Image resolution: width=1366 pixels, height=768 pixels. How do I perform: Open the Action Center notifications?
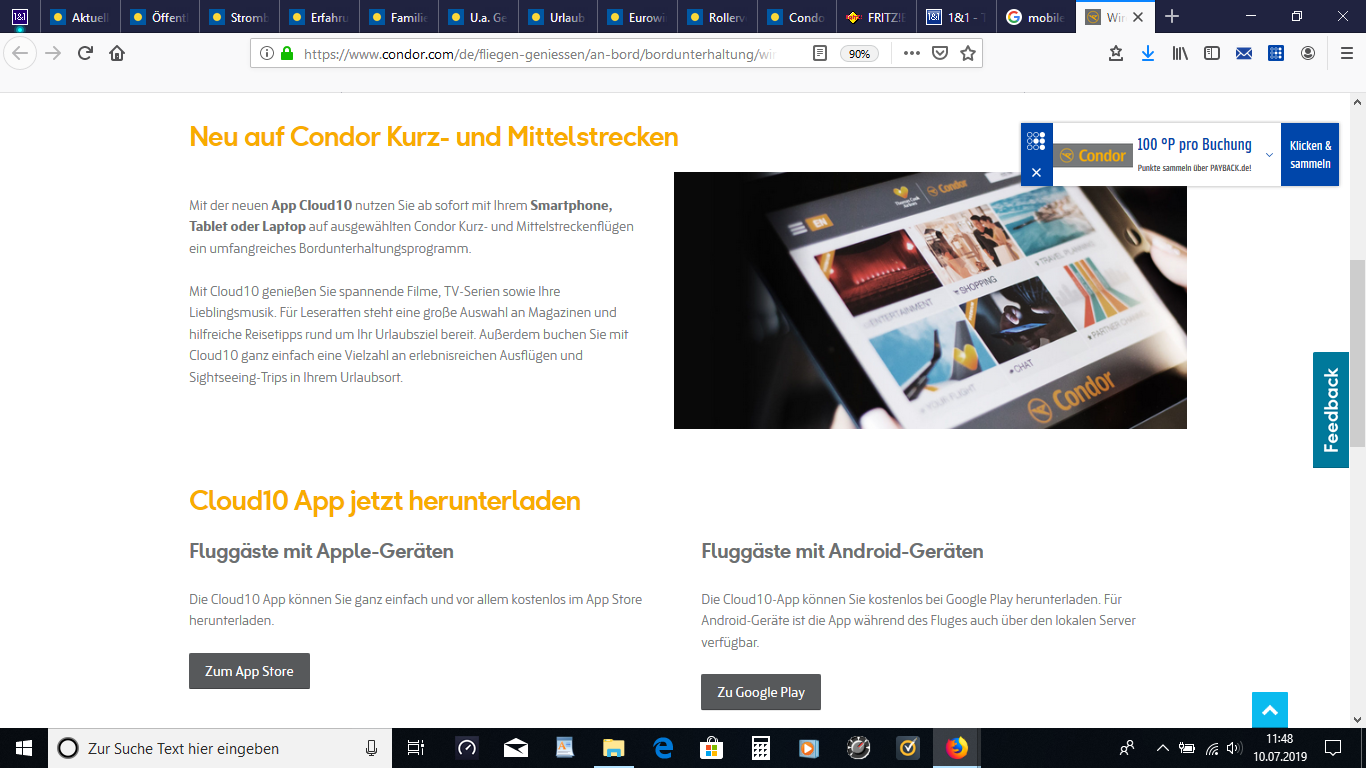pyautogui.click(x=1332, y=748)
